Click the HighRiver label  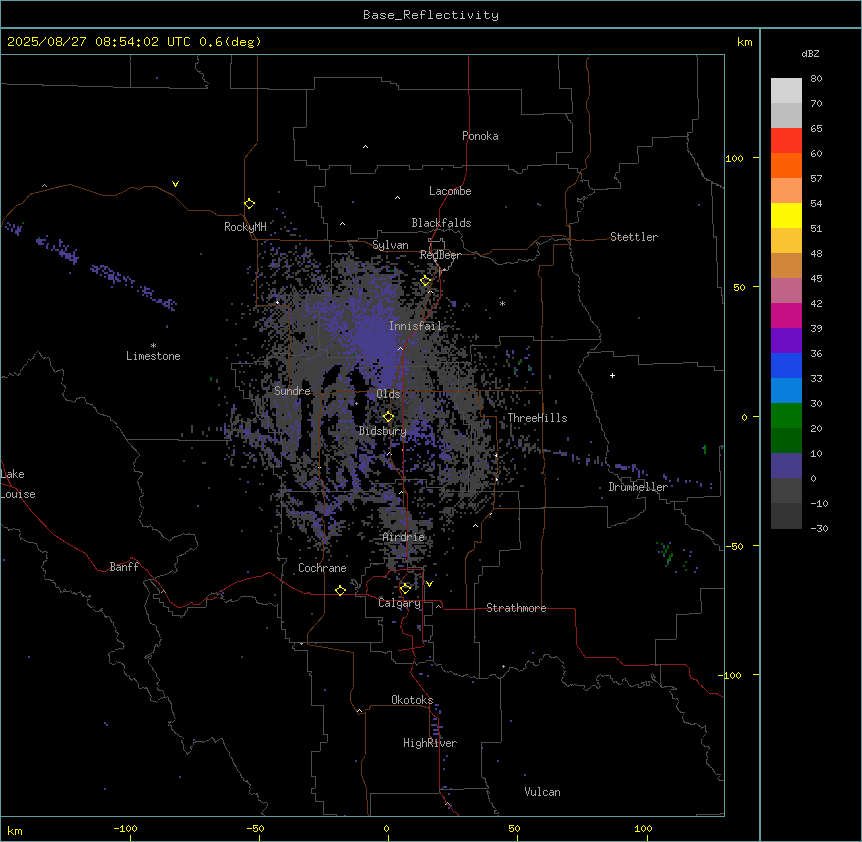[x=430, y=743]
